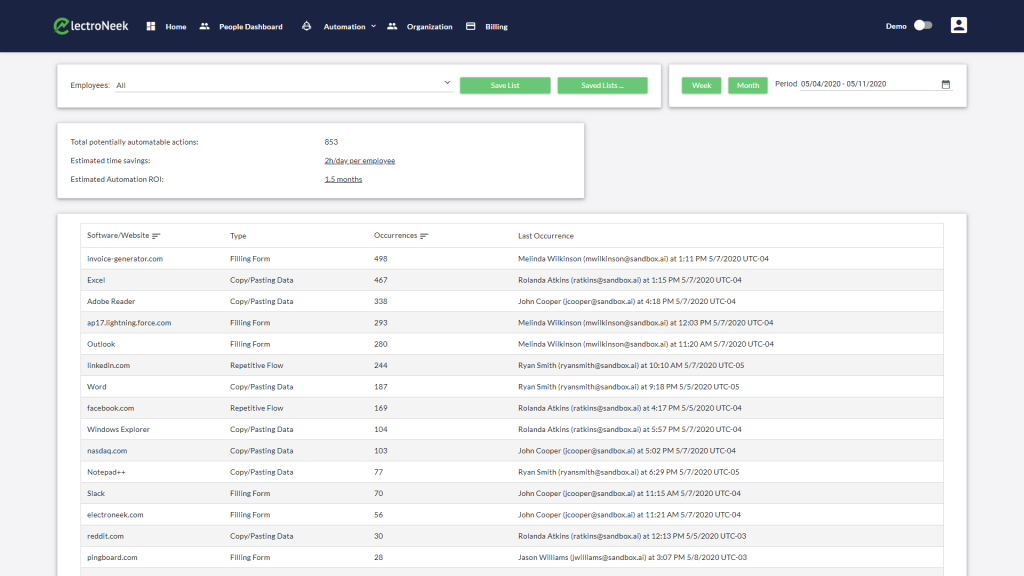Go to People Dashboard
Viewport: 1024px width, 576px height.
(x=251, y=27)
